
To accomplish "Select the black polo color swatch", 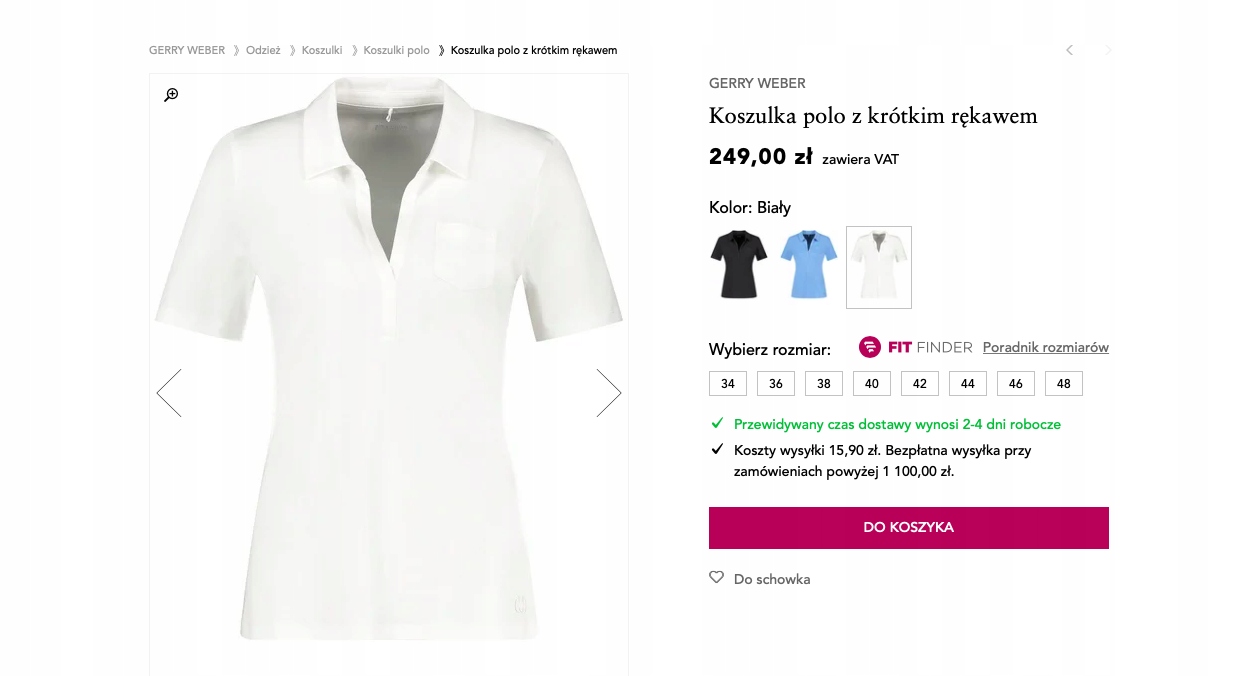I will [738, 265].
